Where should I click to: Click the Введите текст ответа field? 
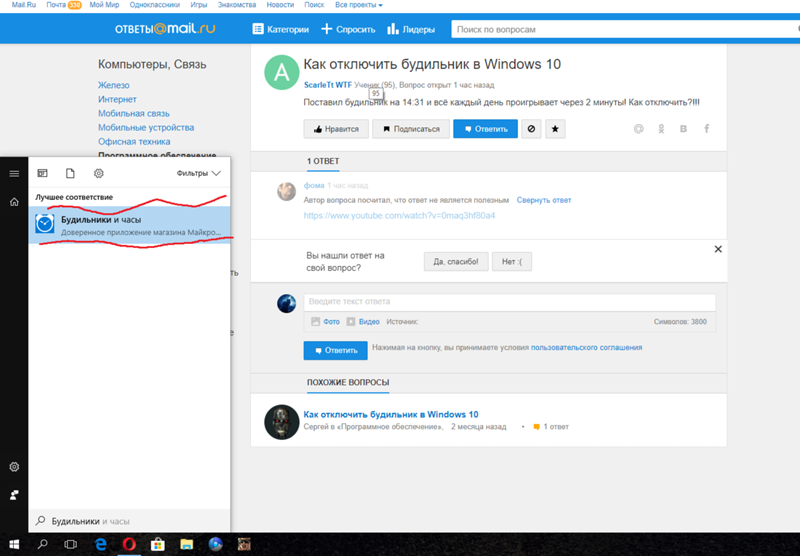[x=509, y=301]
